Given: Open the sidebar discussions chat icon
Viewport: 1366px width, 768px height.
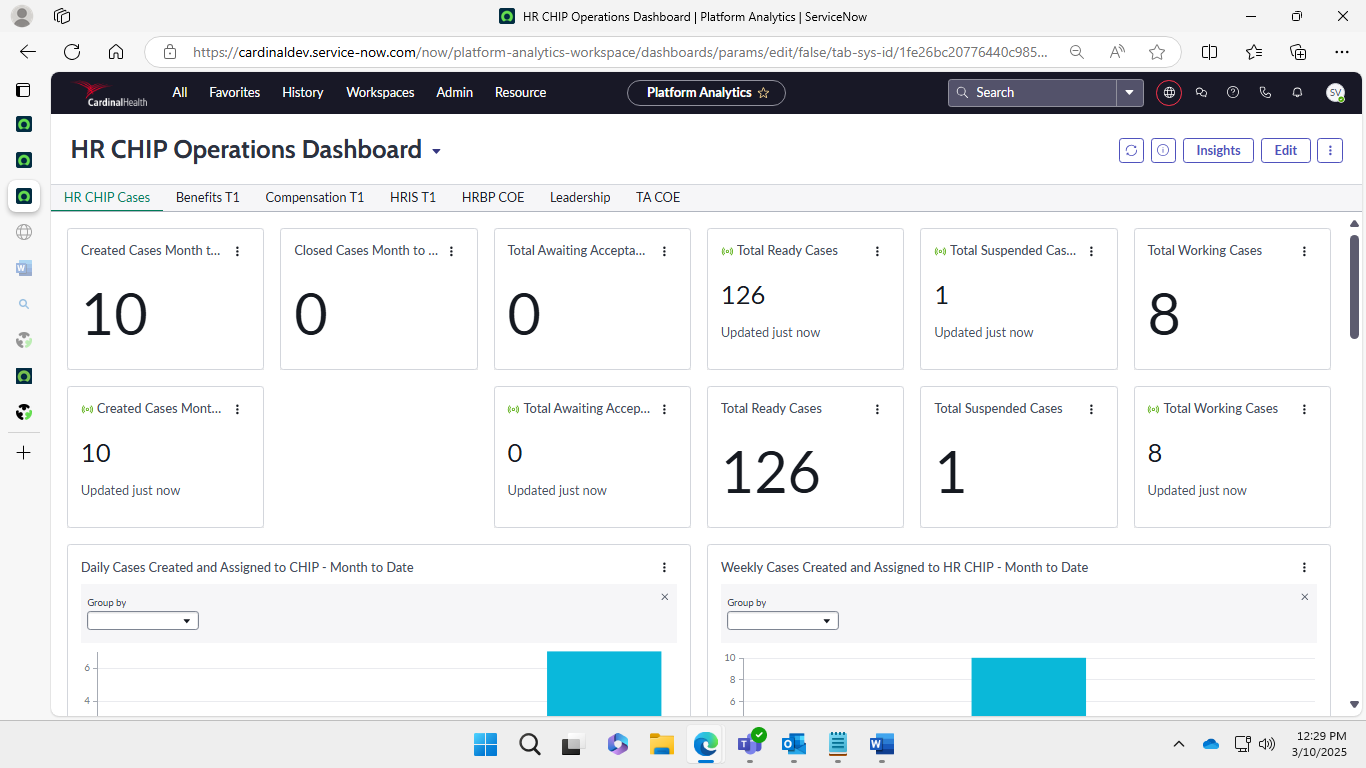Looking at the screenshot, I should (x=1201, y=92).
